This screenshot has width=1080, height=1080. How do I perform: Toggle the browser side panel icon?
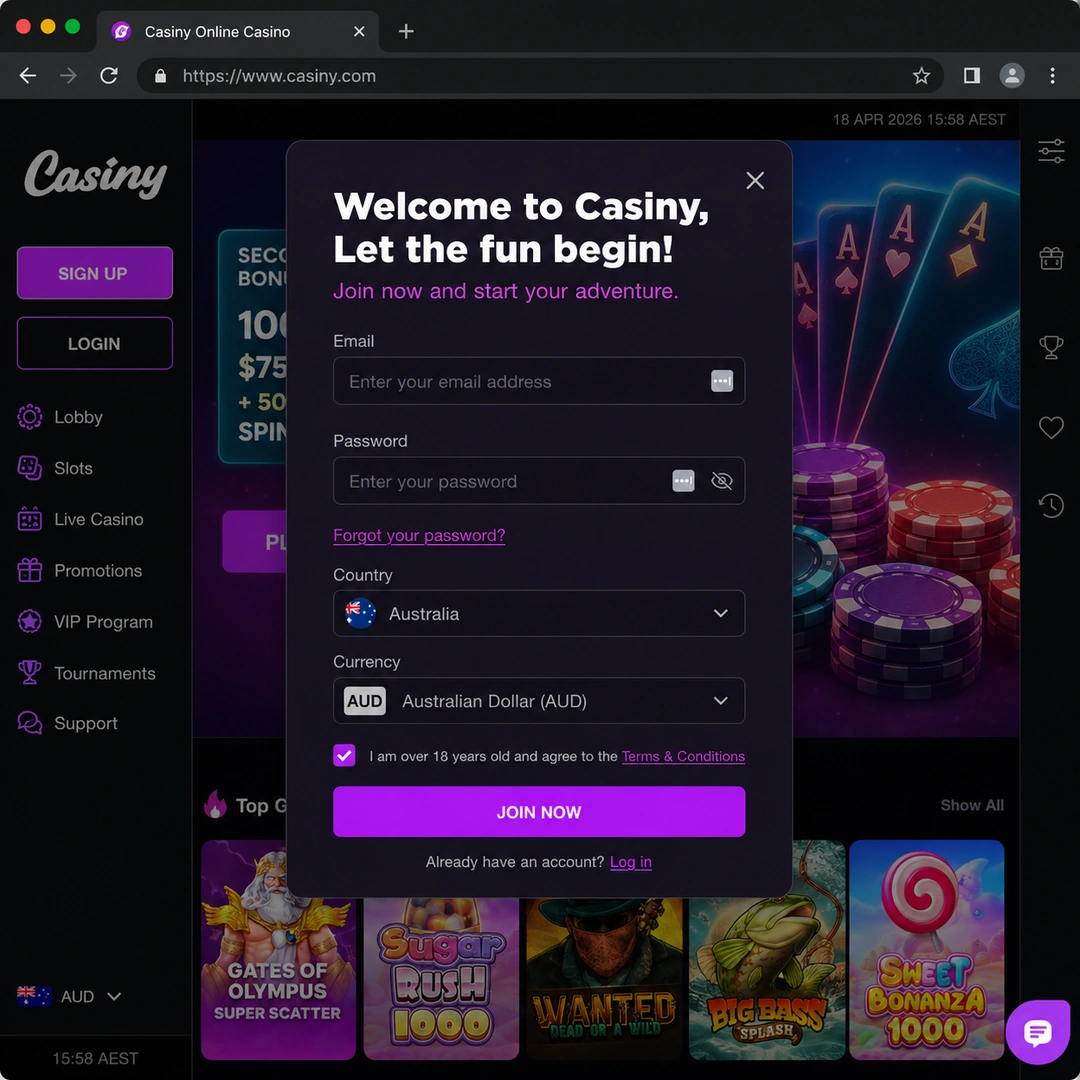(972, 76)
